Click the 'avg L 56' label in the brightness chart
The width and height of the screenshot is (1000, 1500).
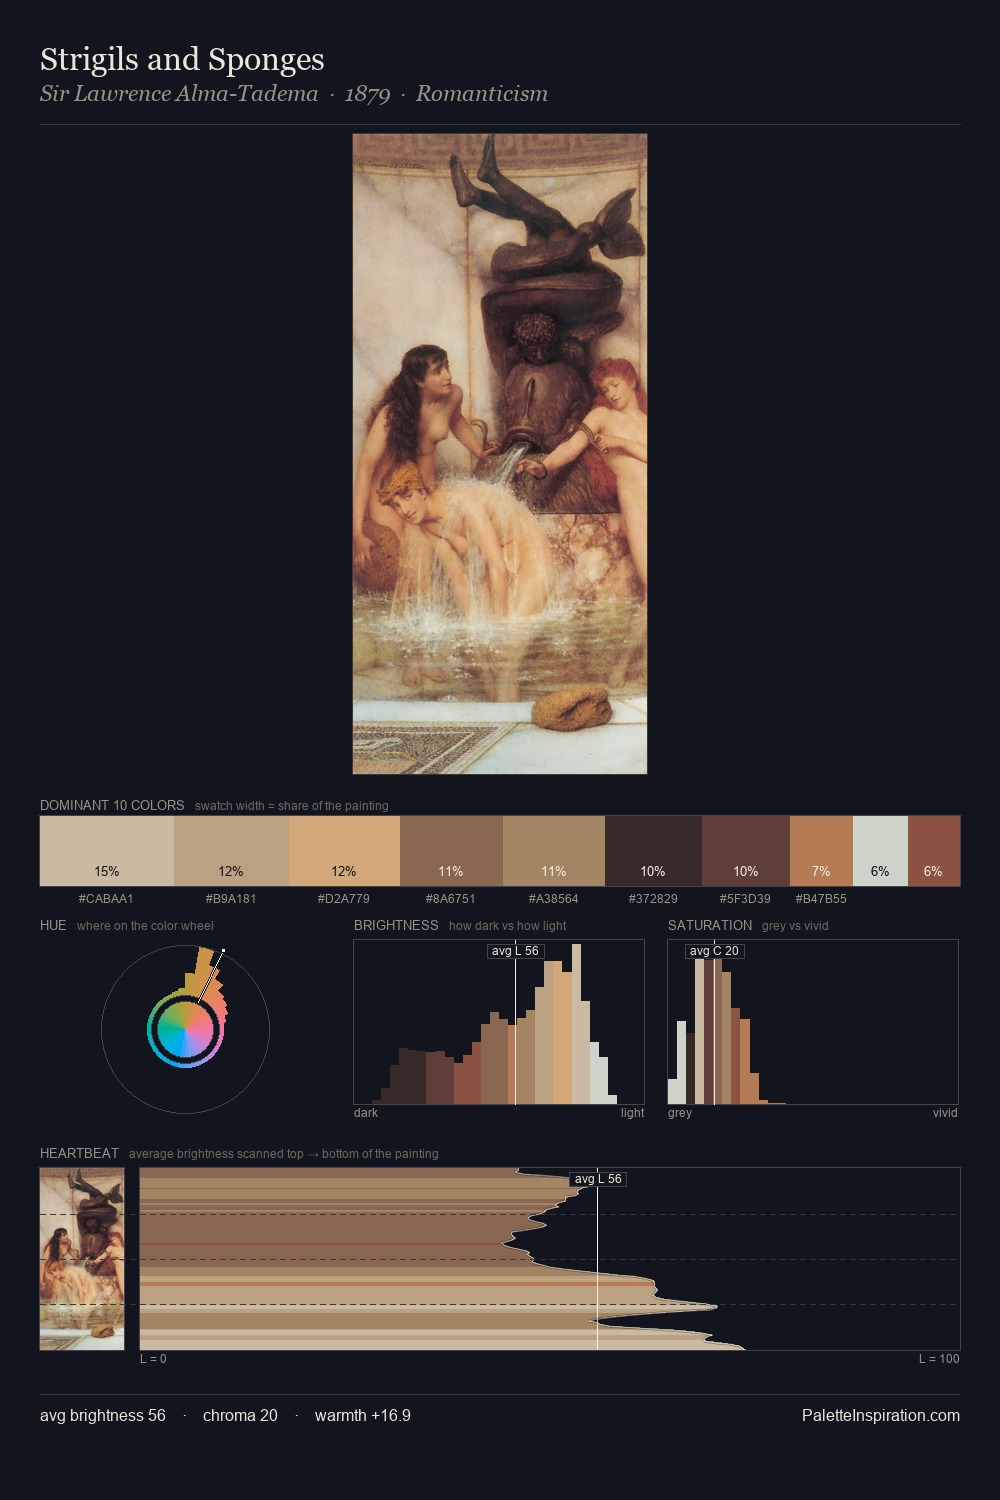tap(516, 951)
